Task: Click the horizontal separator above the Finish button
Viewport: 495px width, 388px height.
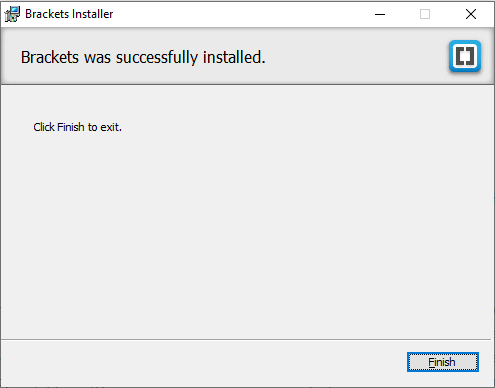Action: (x=246, y=340)
